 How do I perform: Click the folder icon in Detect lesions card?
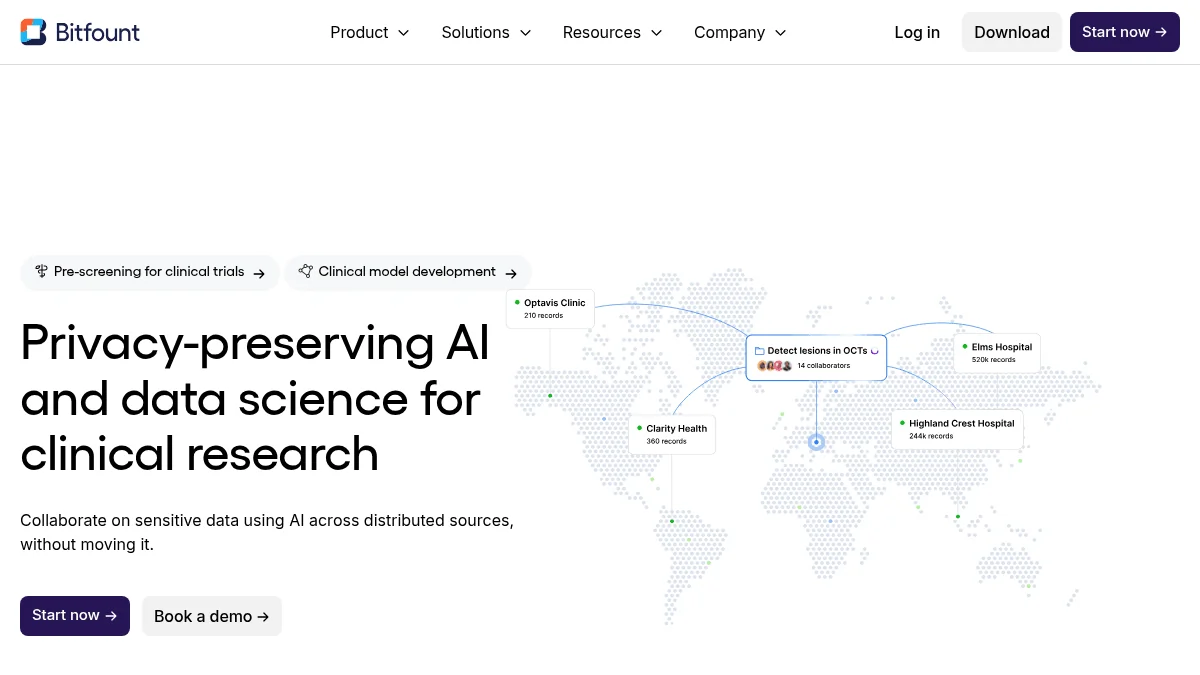click(759, 350)
